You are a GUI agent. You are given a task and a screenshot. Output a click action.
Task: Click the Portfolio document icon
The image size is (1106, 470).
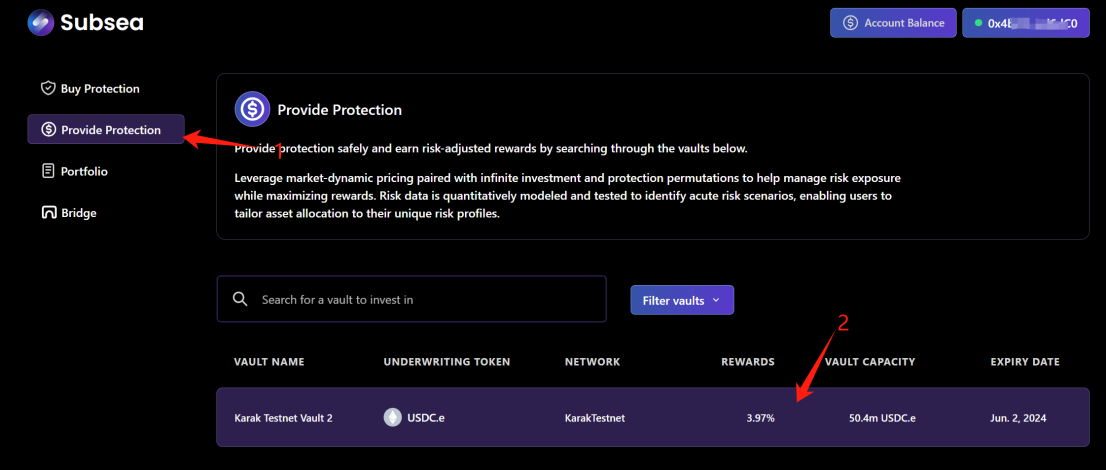pos(48,171)
